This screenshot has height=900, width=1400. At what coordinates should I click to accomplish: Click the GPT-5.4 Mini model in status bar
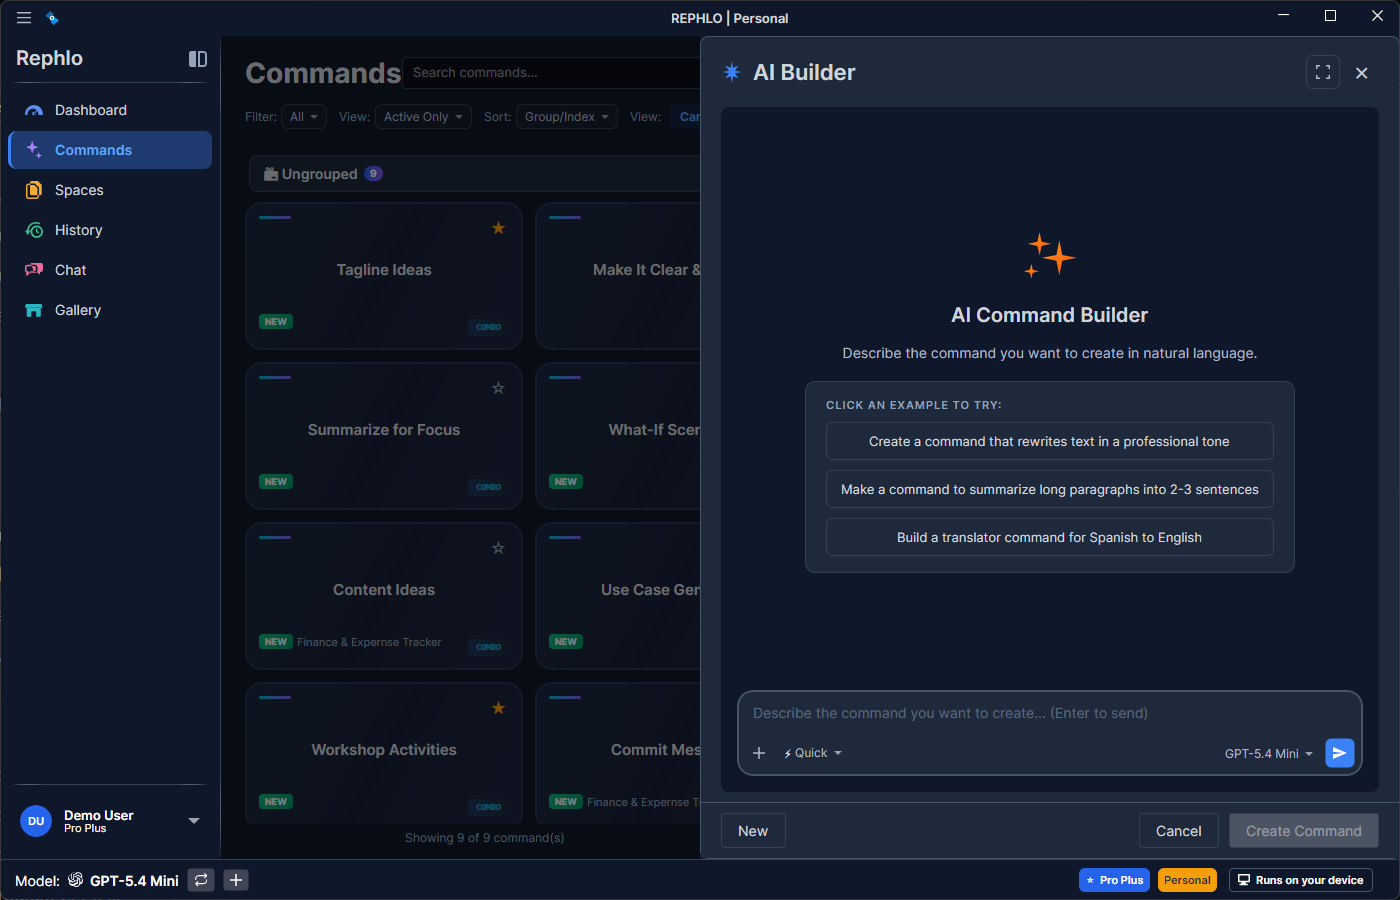click(x=134, y=881)
